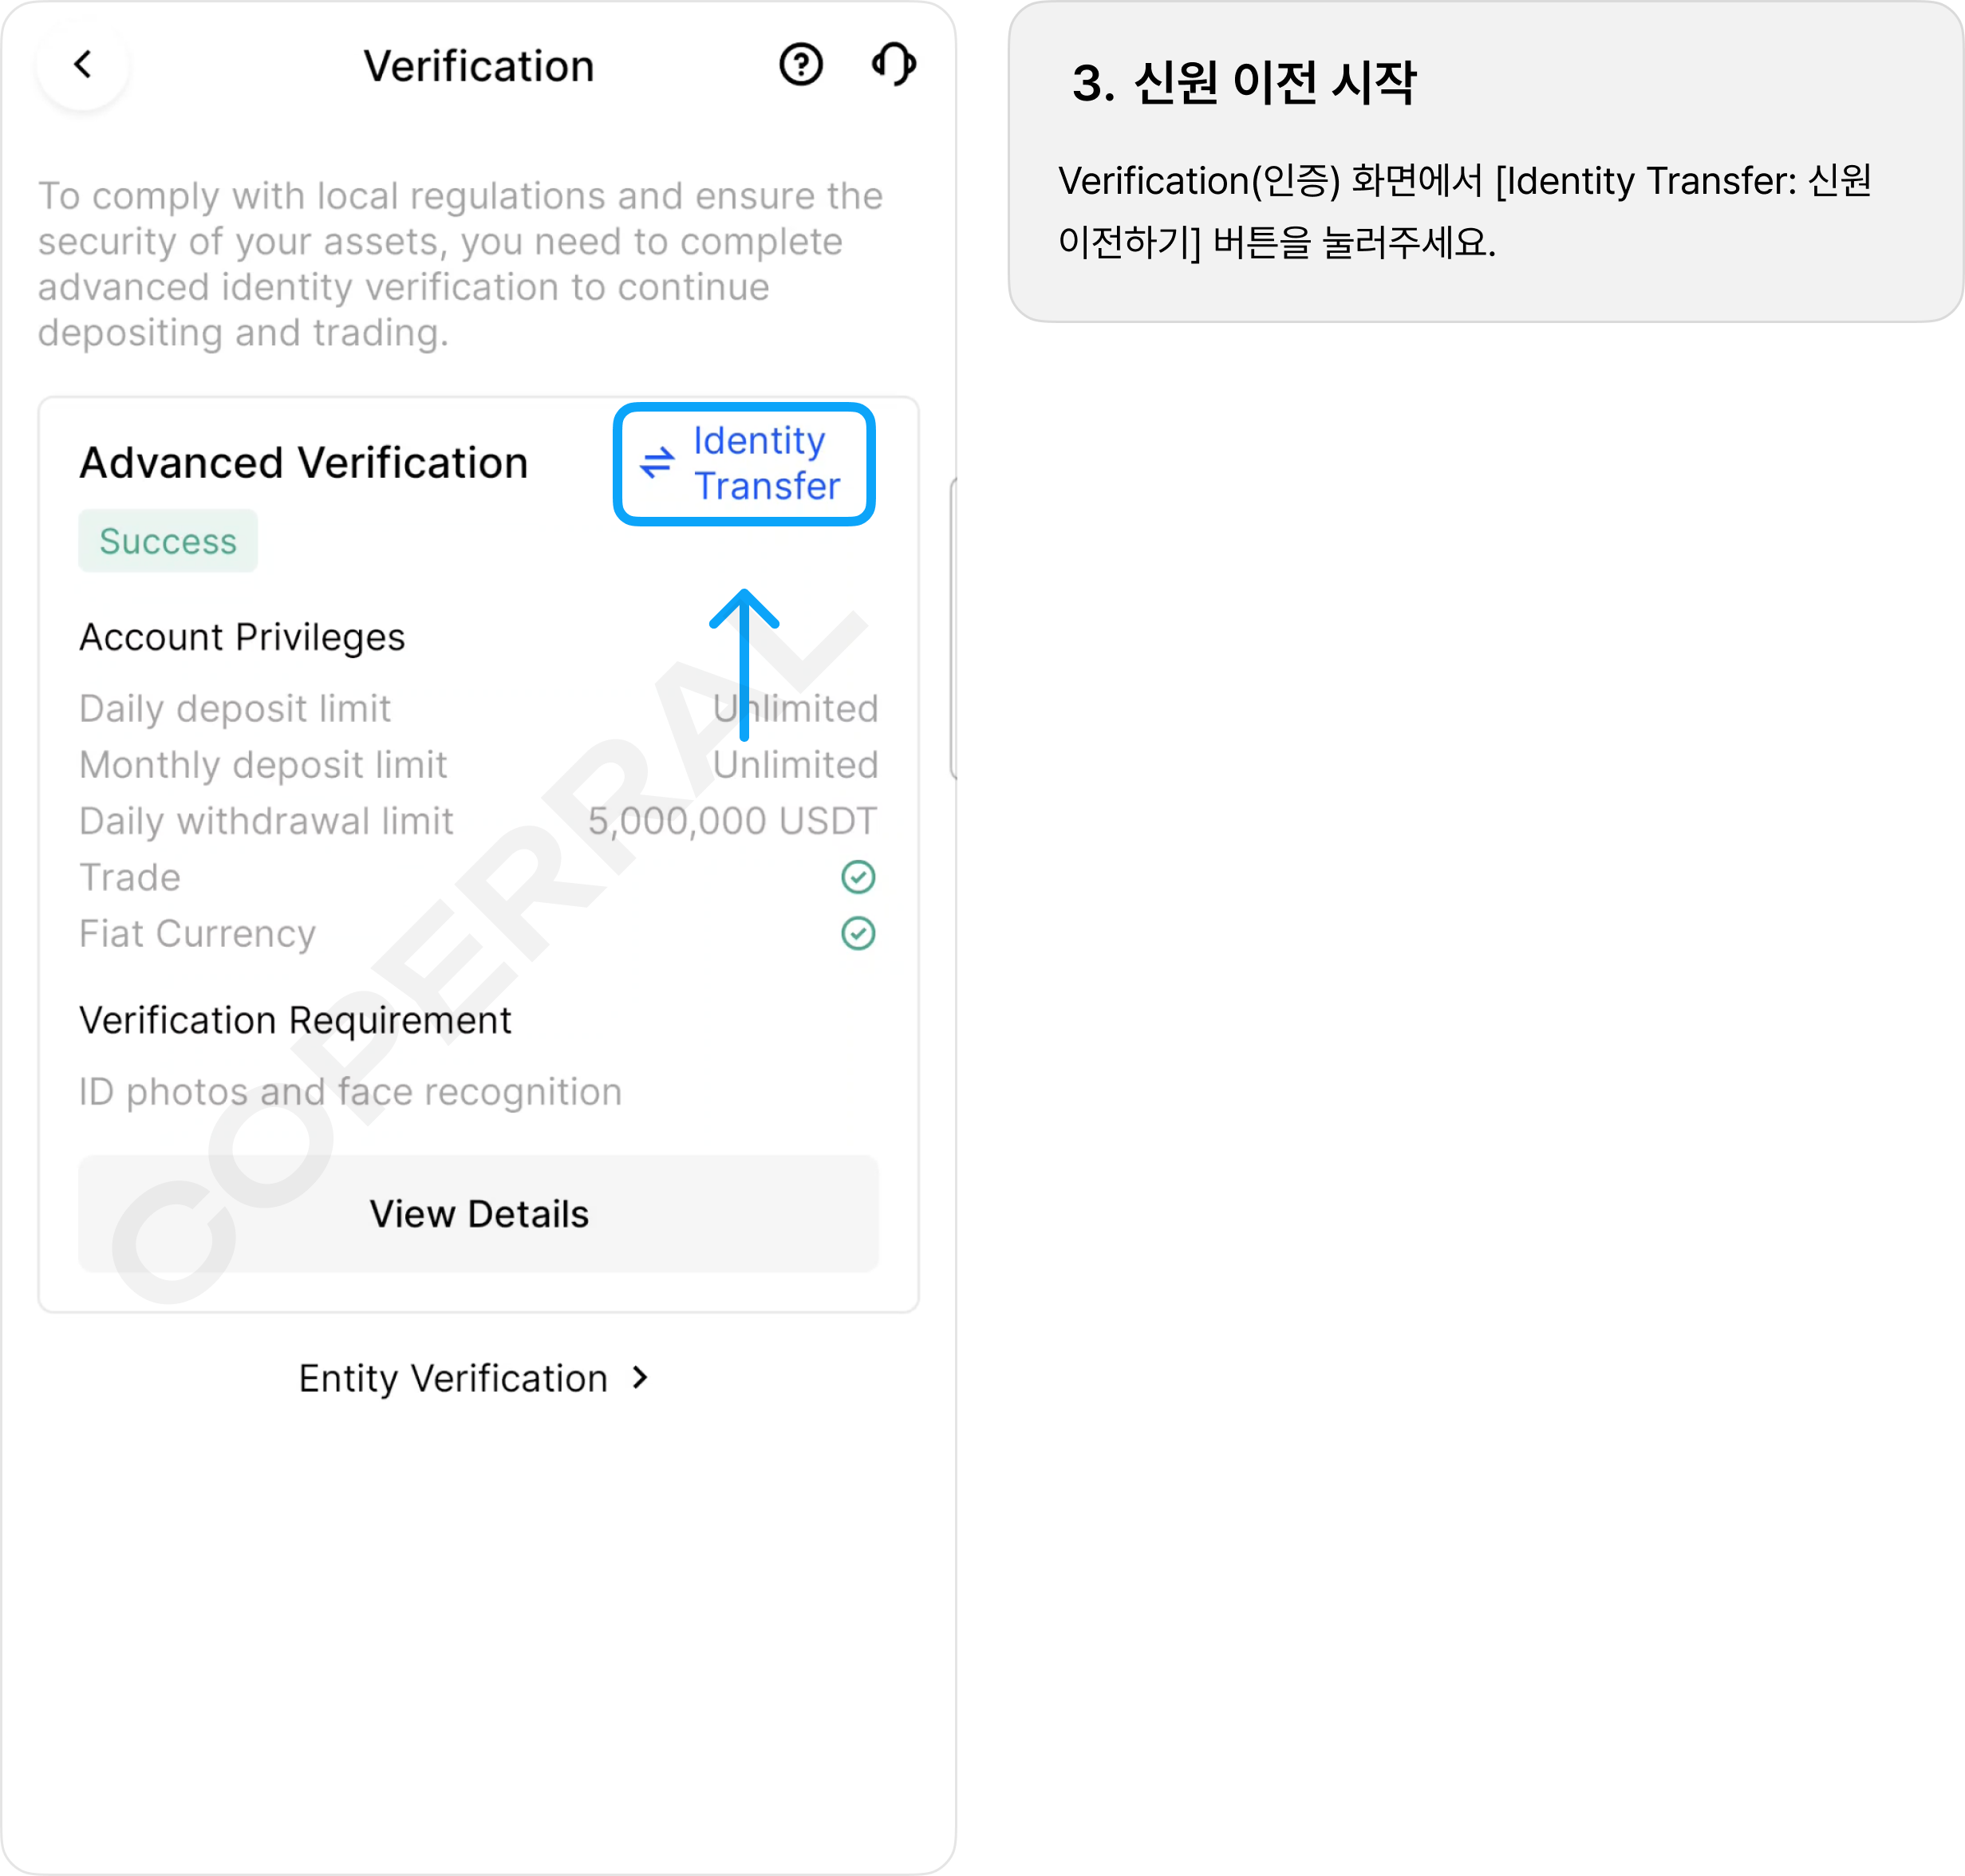Click the Monthly deposit limit row
Screen dimensions: 1965x1876
coord(478,765)
